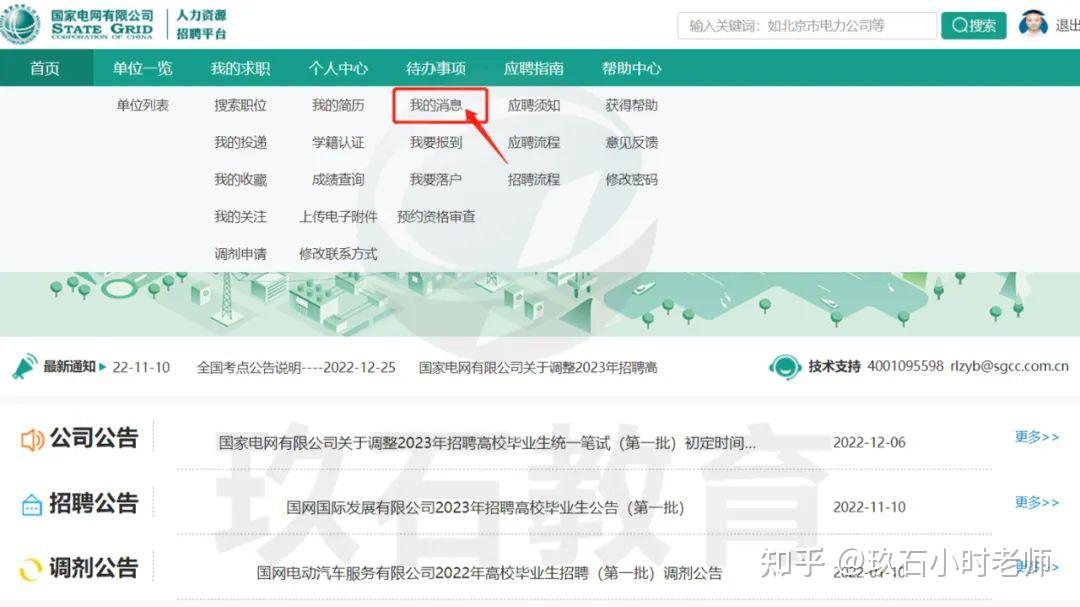Viewport: 1080px width, 607px height.
Task: Open the 国家电网有限公司关于调整2023年招聘高 ticker notice
Action: 538,367
